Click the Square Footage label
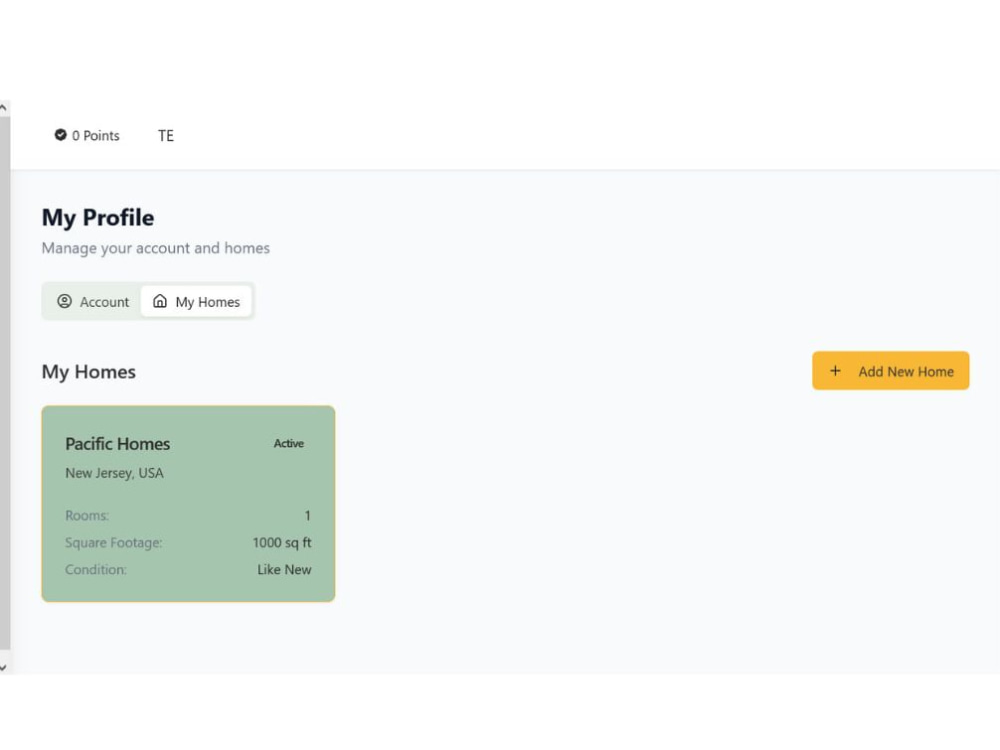This screenshot has width=1000, height=750. pyautogui.click(x=114, y=543)
